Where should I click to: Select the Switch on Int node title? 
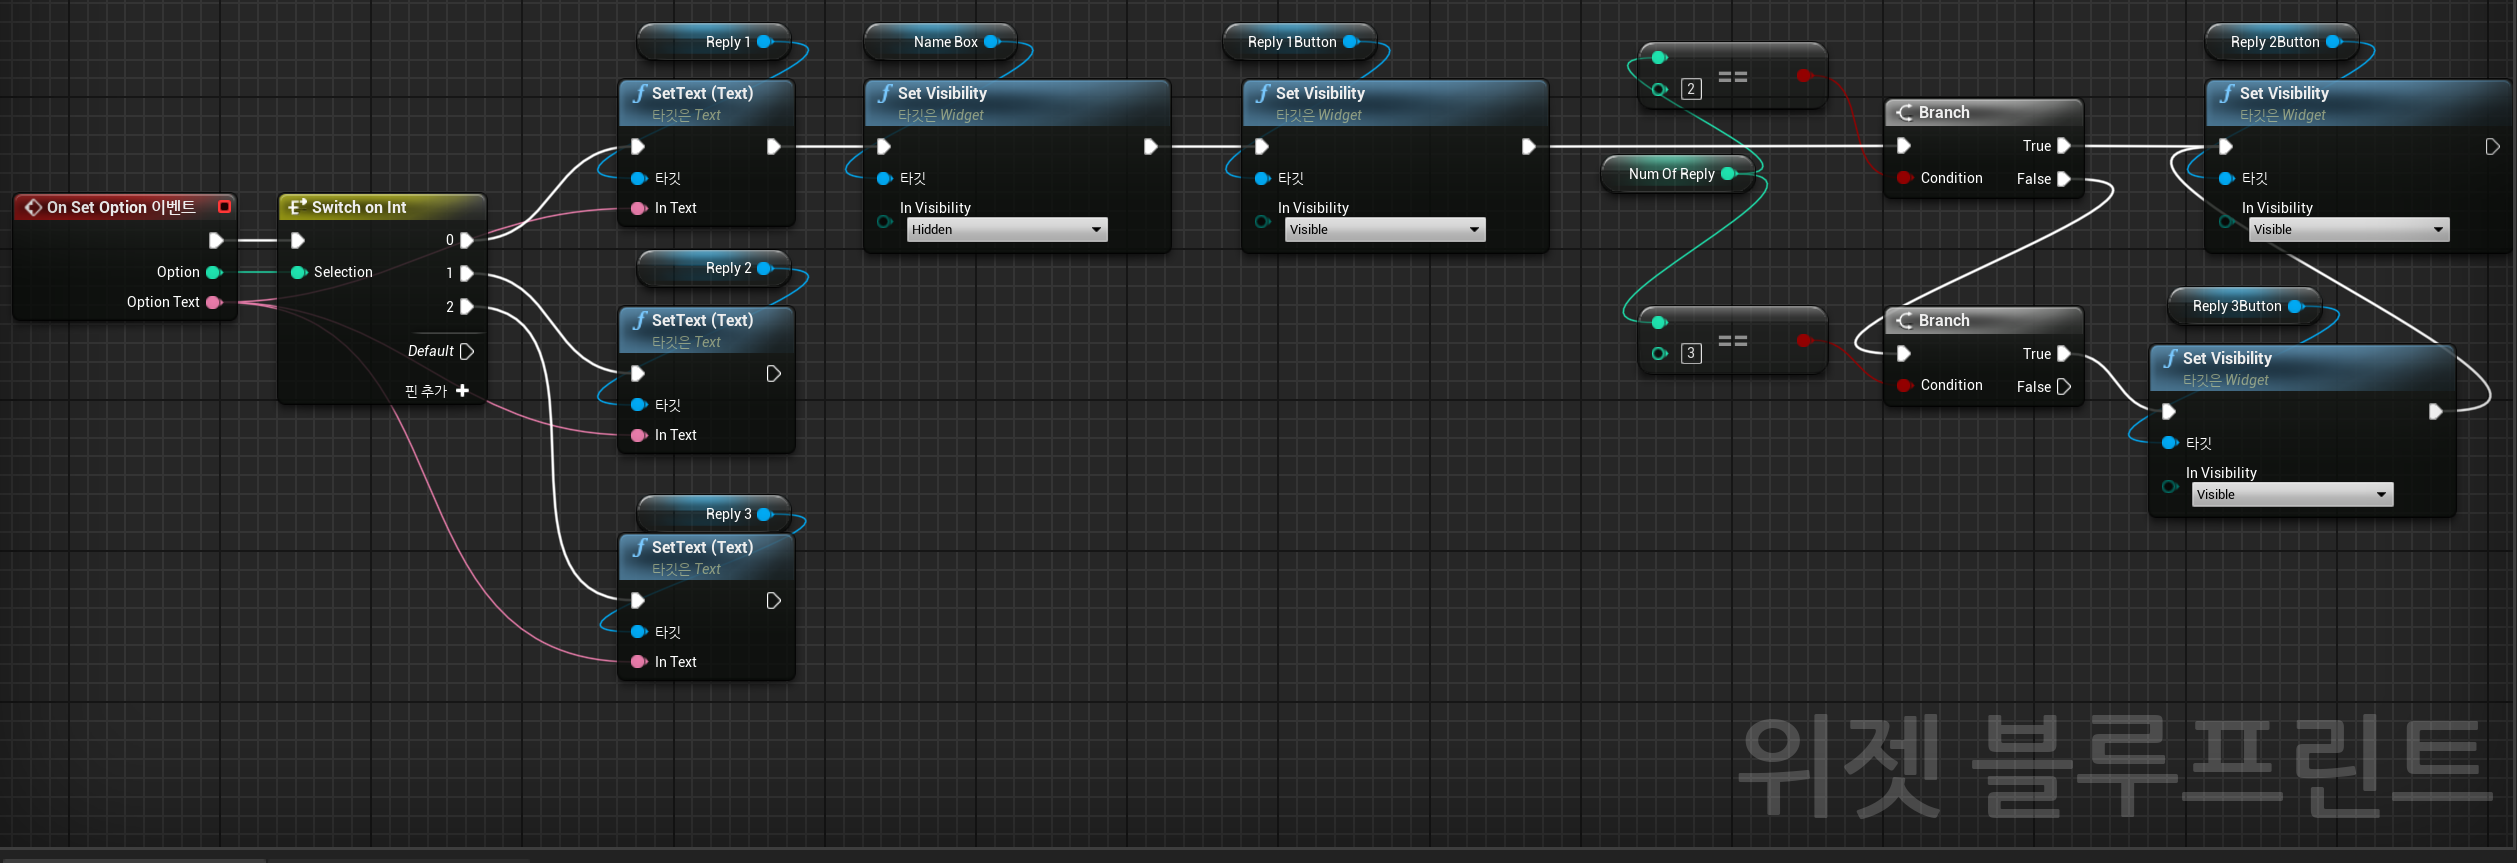[359, 207]
